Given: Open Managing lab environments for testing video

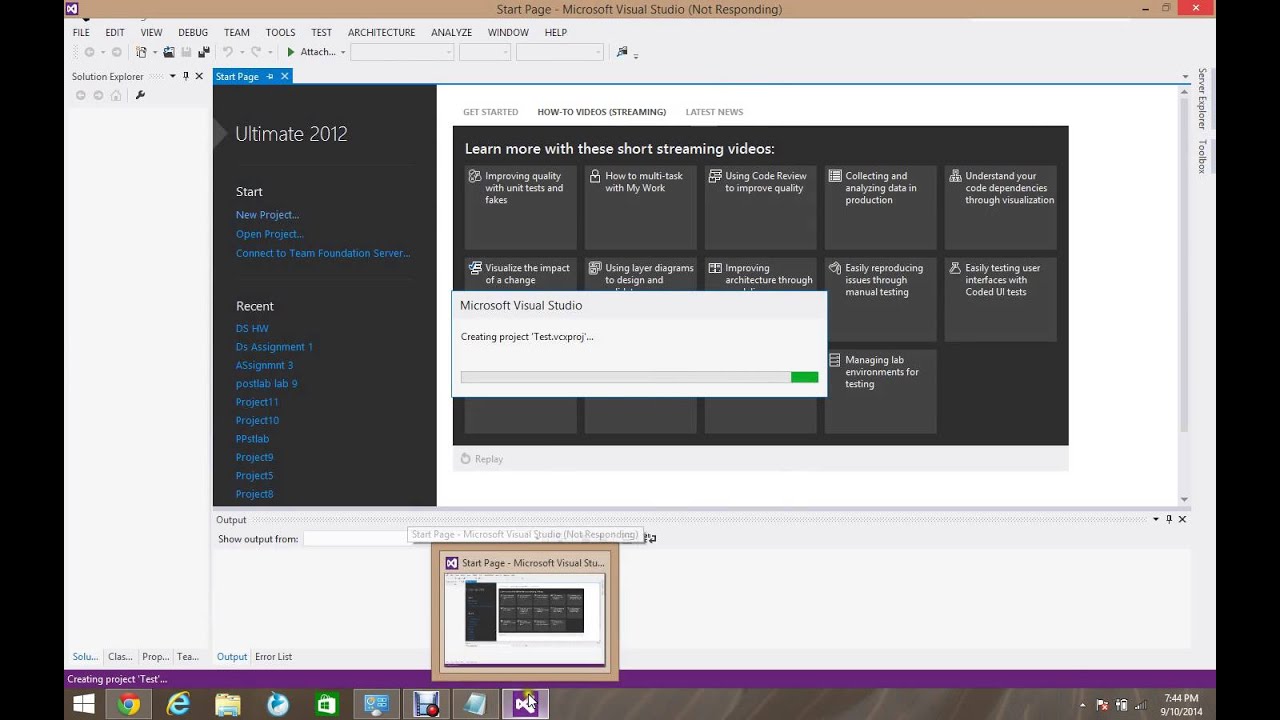Looking at the screenshot, I should click(880, 391).
